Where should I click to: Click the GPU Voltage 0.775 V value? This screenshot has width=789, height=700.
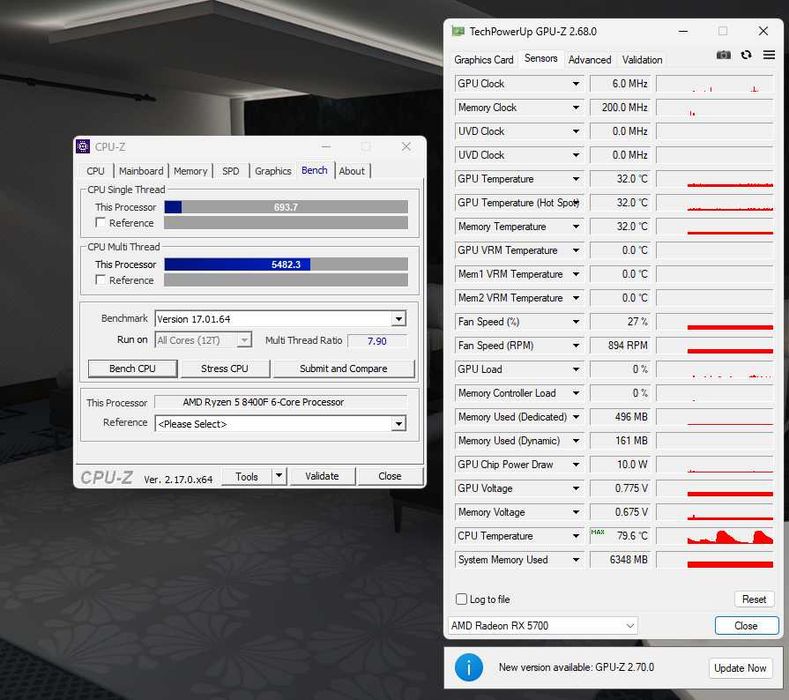pyautogui.click(x=620, y=488)
